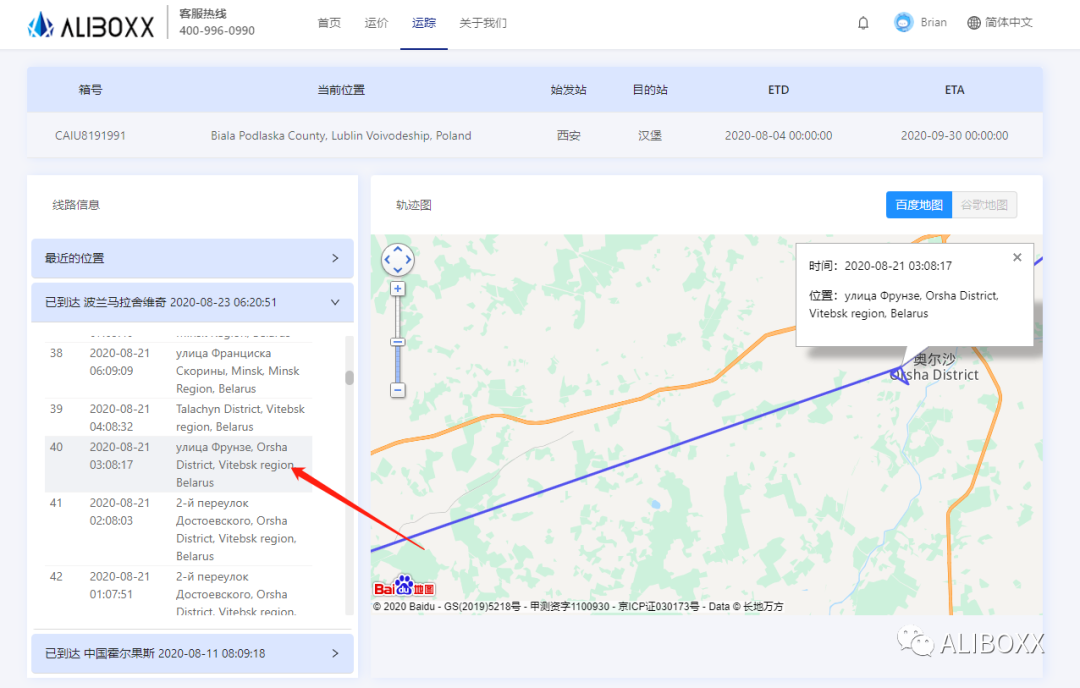Collapse the 已到达 波兰马拉舍维奇 section
The height and width of the screenshot is (688, 1080).
tap(192, 302)
